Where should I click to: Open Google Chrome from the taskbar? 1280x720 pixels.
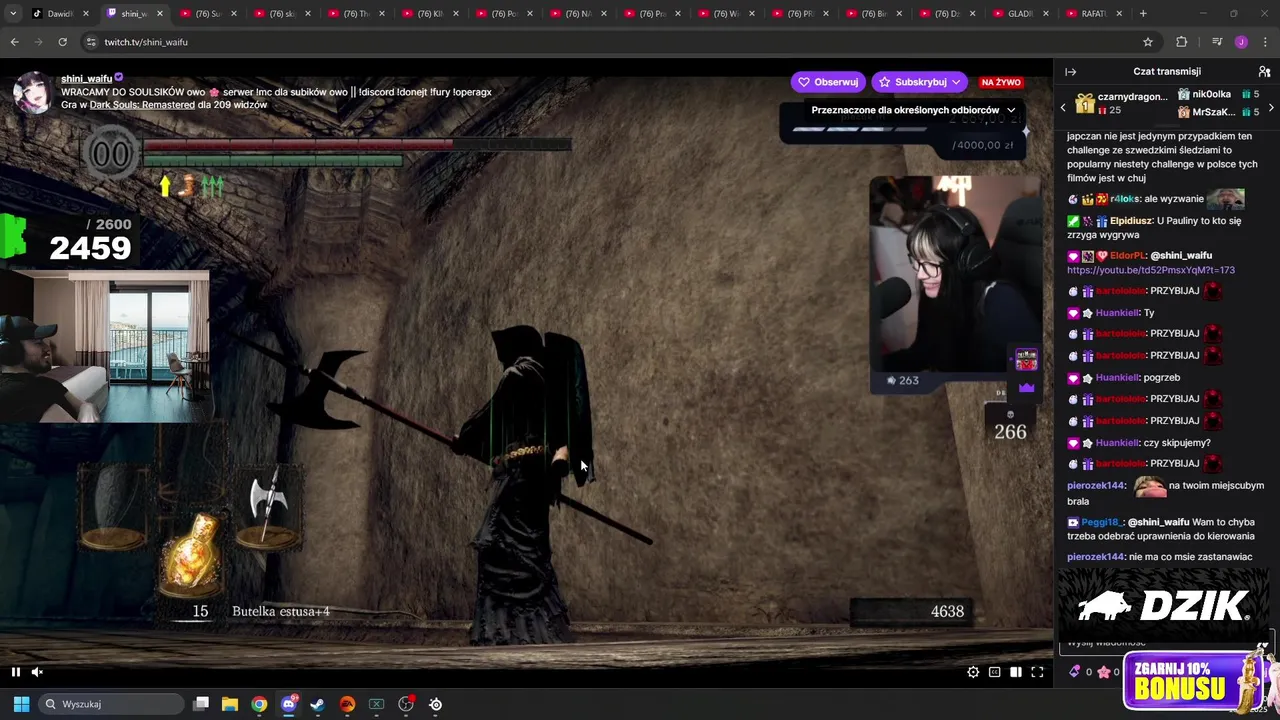coord(259,704)
